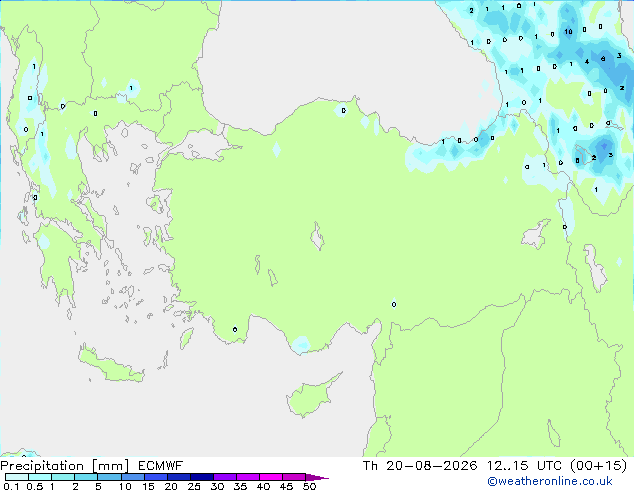Viewport: 634px width, 490px height.
Task: Click the 0.5–1 mm legend swatch
Action: (40, 477)
